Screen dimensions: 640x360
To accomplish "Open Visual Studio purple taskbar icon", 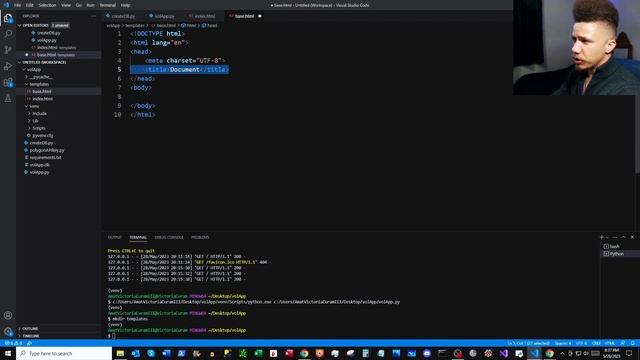I will pos(504,353).
